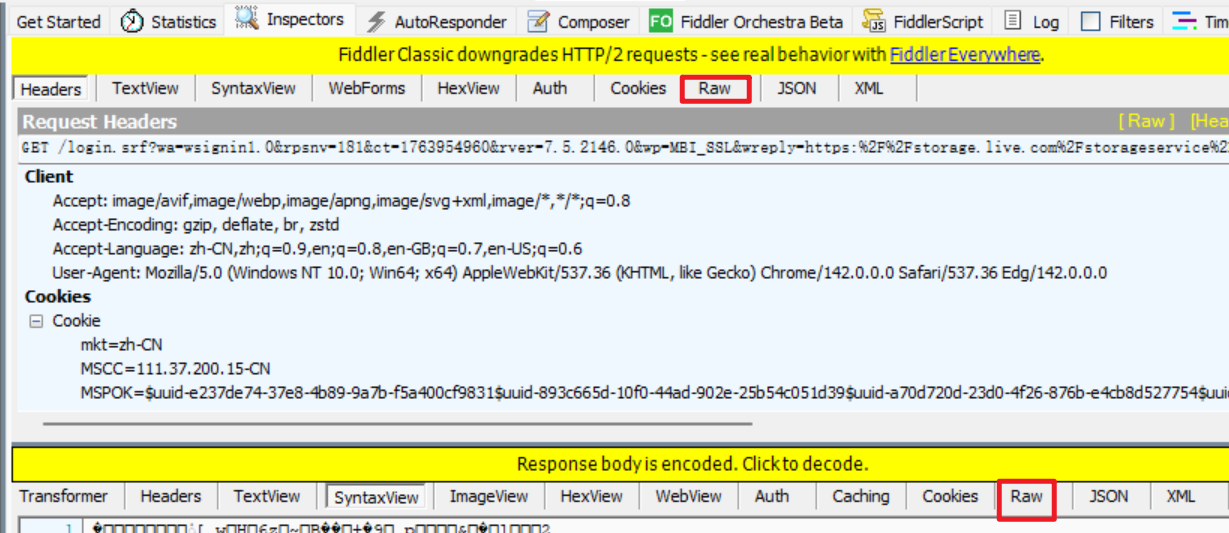Open response Auth tab
1229x533 pixels.
(x=771, y=496)
